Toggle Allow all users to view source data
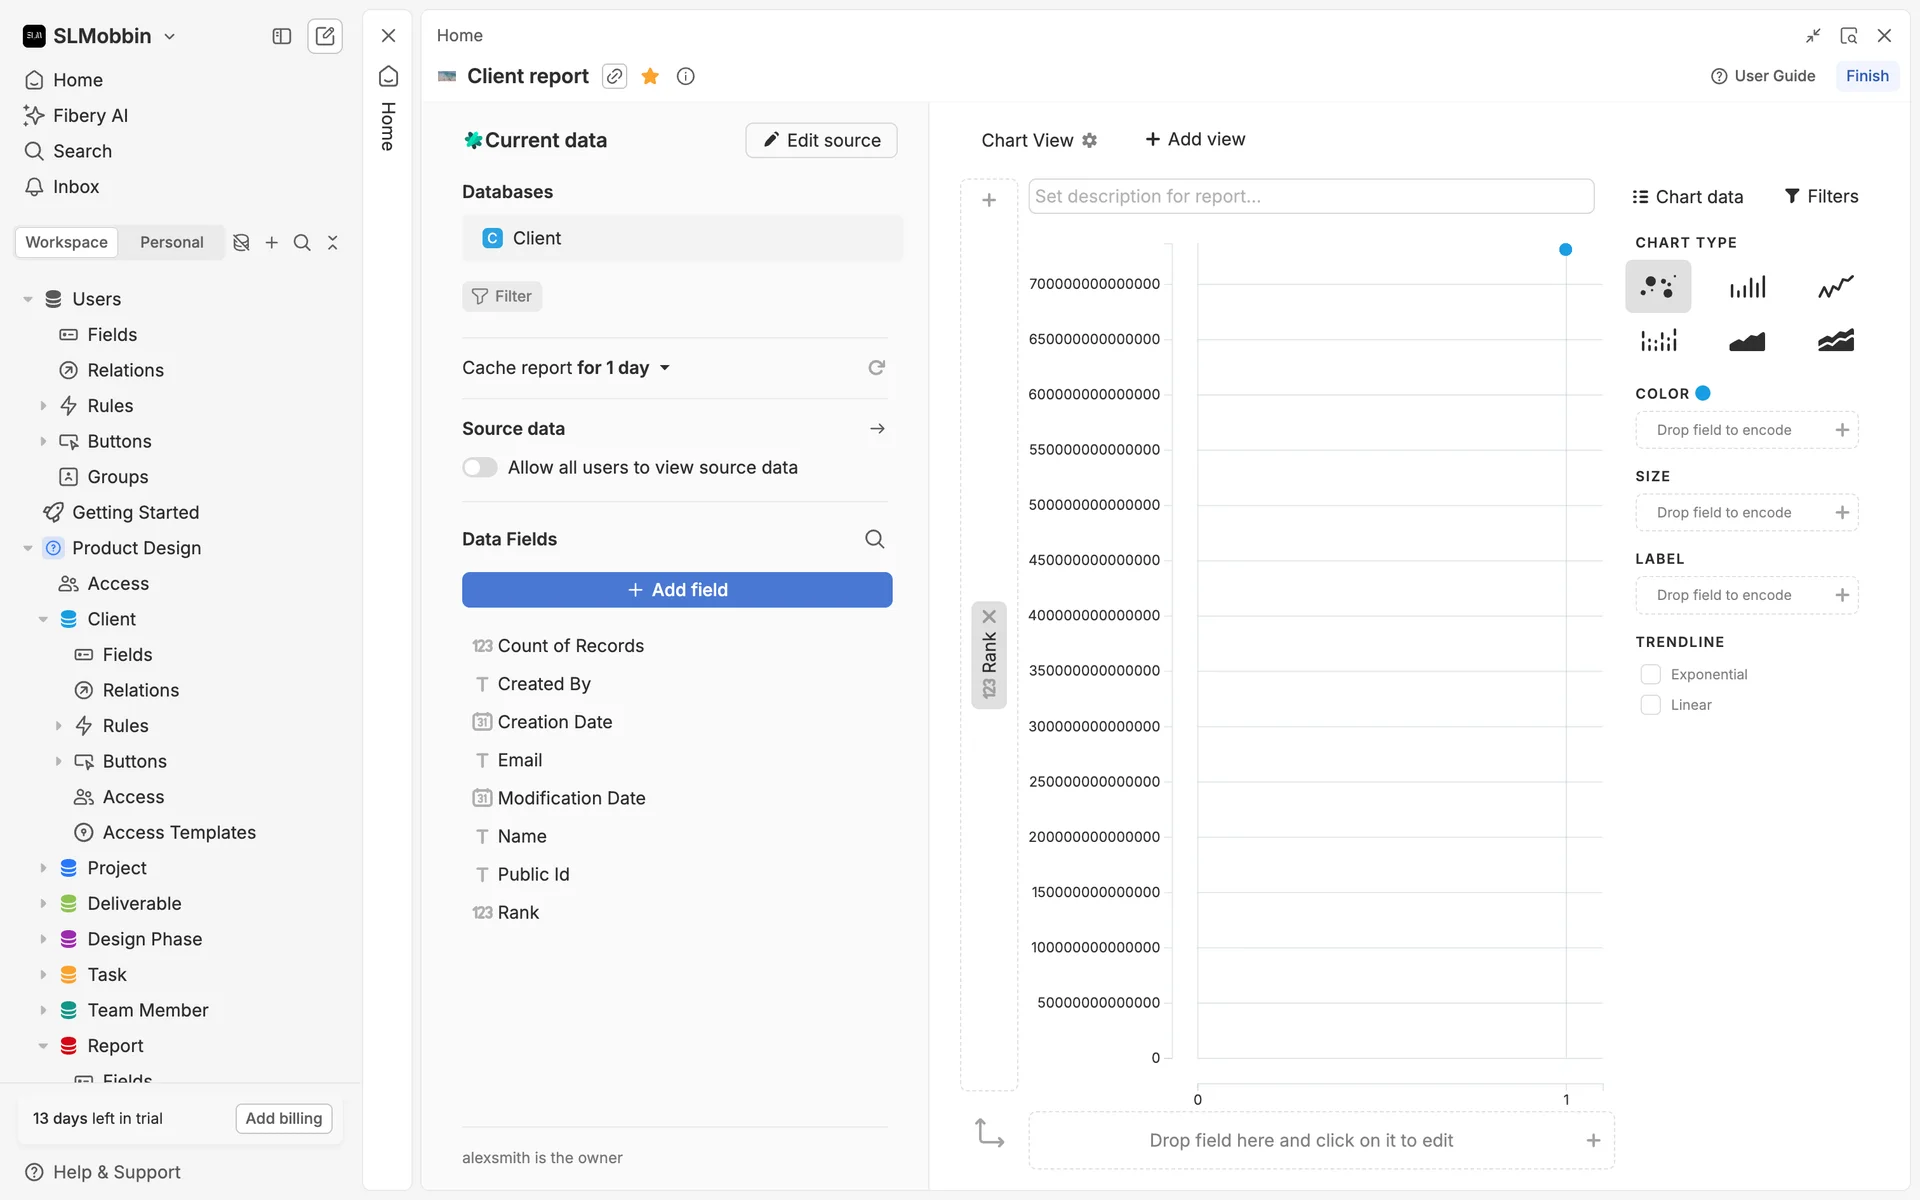This screenshot has width=1920, height=1200. [x=480, y=467]
